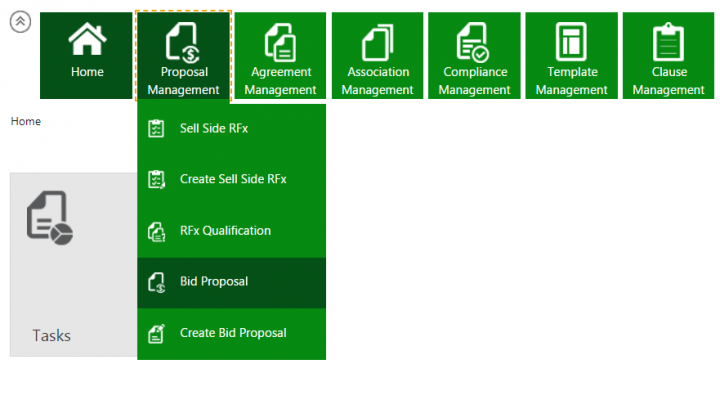Click the Create Sell Side RFx icon

[155, 180]
